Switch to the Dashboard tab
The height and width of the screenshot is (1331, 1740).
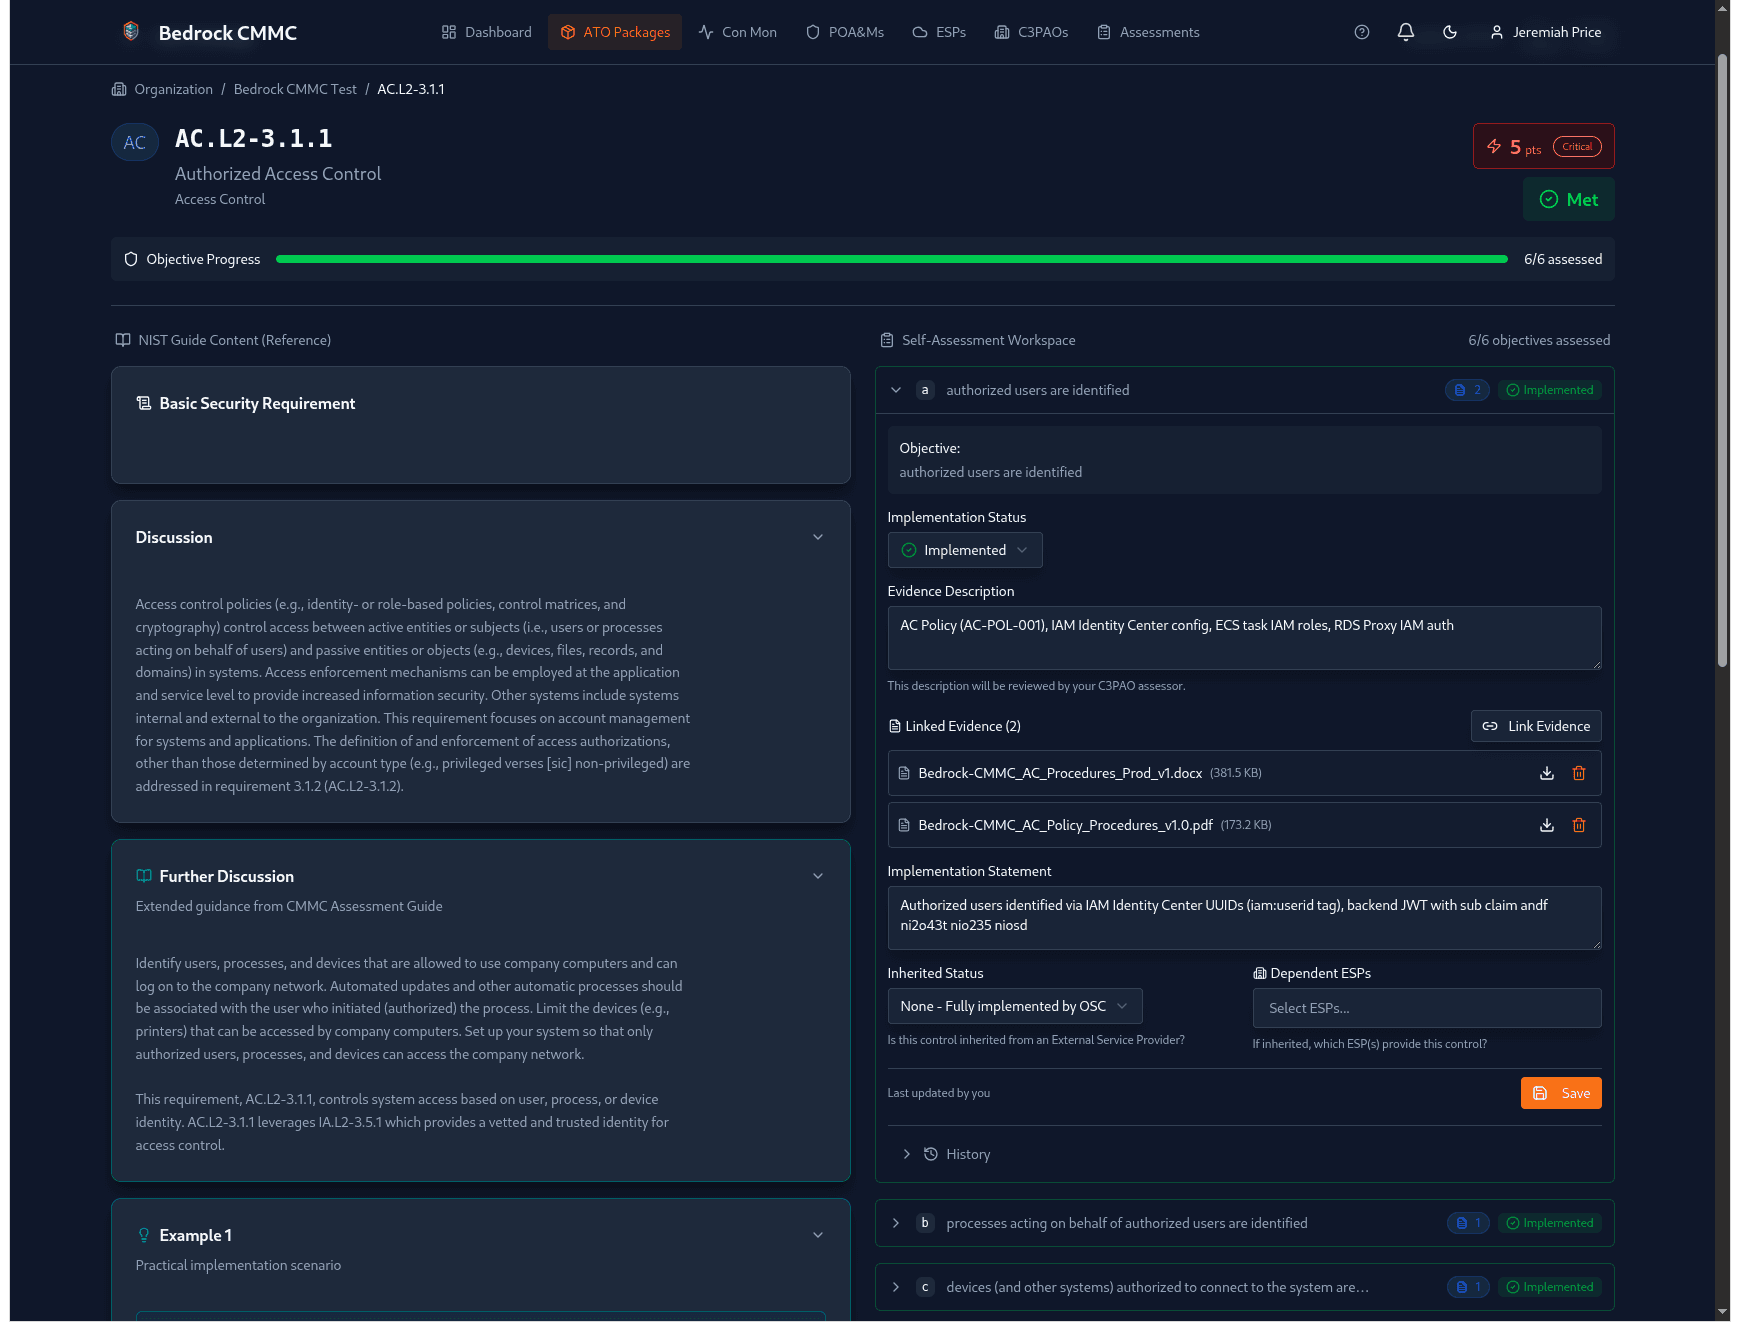[x=485, y=32]
